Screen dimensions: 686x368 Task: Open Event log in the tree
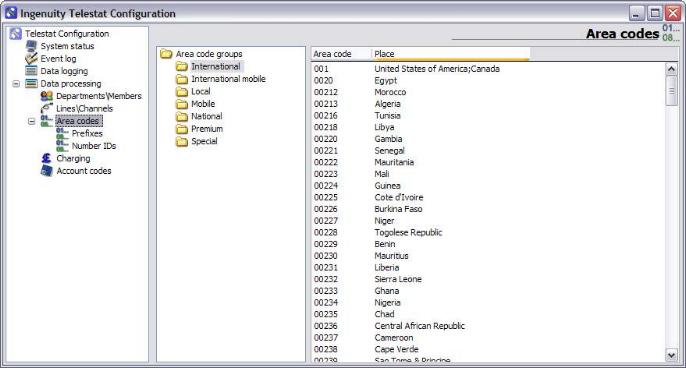[58, 58]
